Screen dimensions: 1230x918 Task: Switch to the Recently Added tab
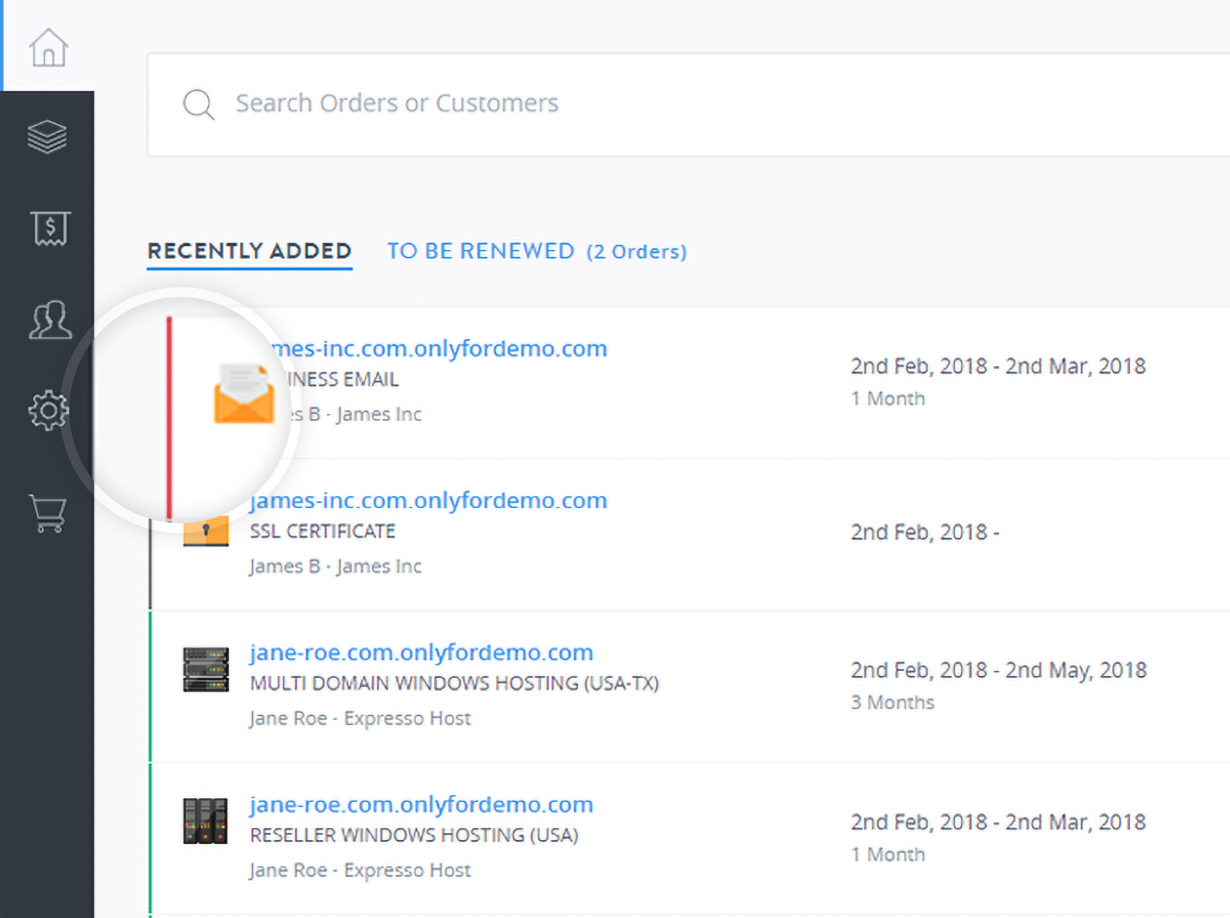tap(249, 251)
